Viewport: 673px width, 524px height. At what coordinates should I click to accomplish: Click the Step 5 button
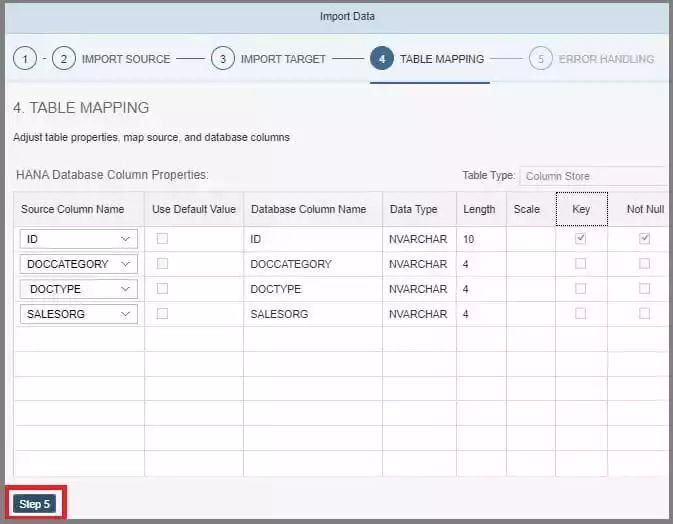tap(34, 504)
